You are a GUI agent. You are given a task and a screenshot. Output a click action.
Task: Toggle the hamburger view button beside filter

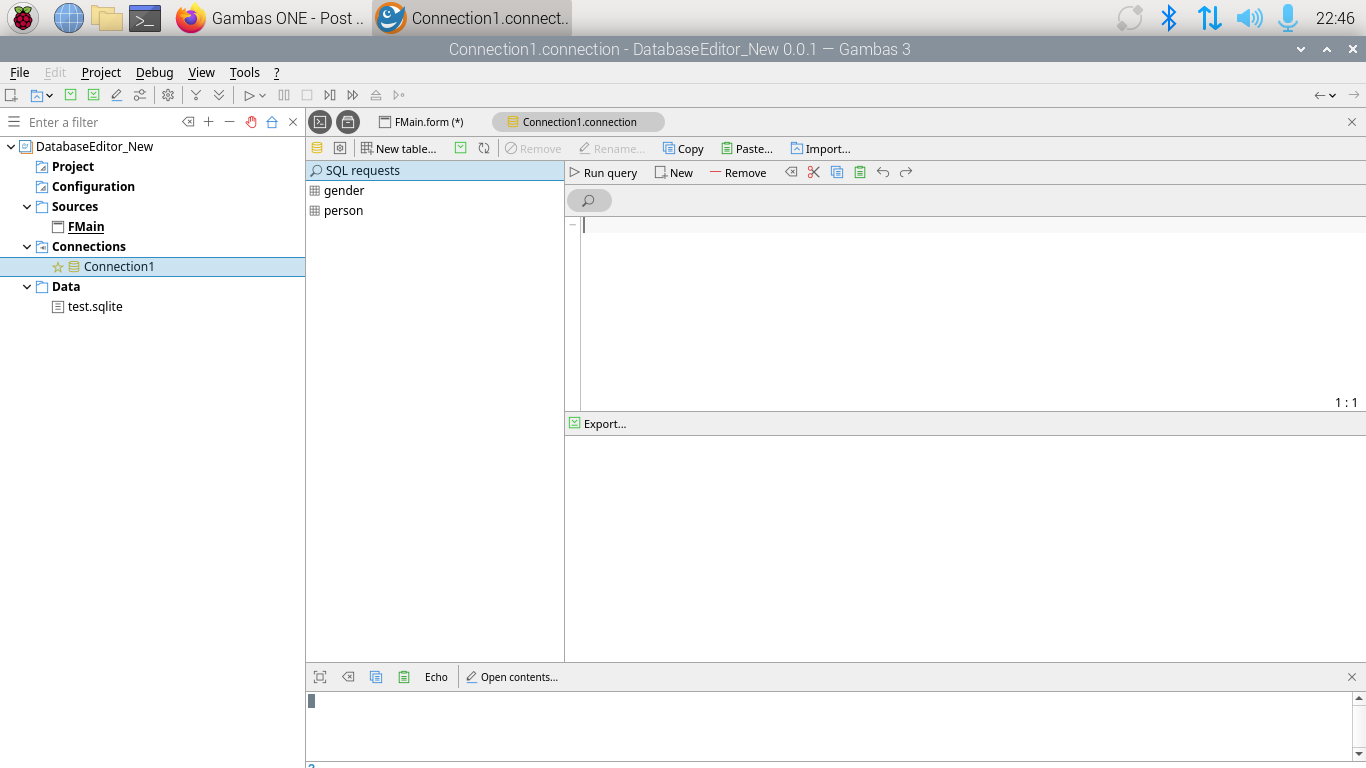(x=14, y=122)
